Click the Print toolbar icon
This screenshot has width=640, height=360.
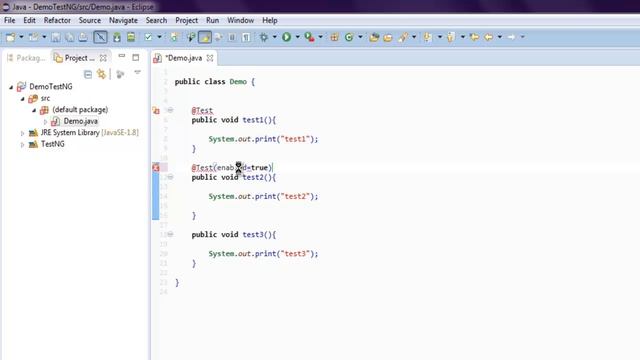coord(83,37)
